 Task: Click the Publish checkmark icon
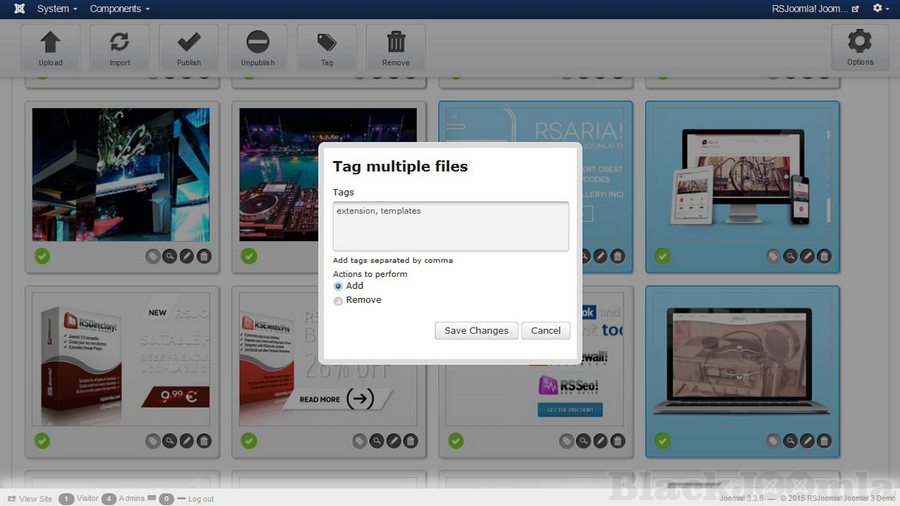pos(189,47)
